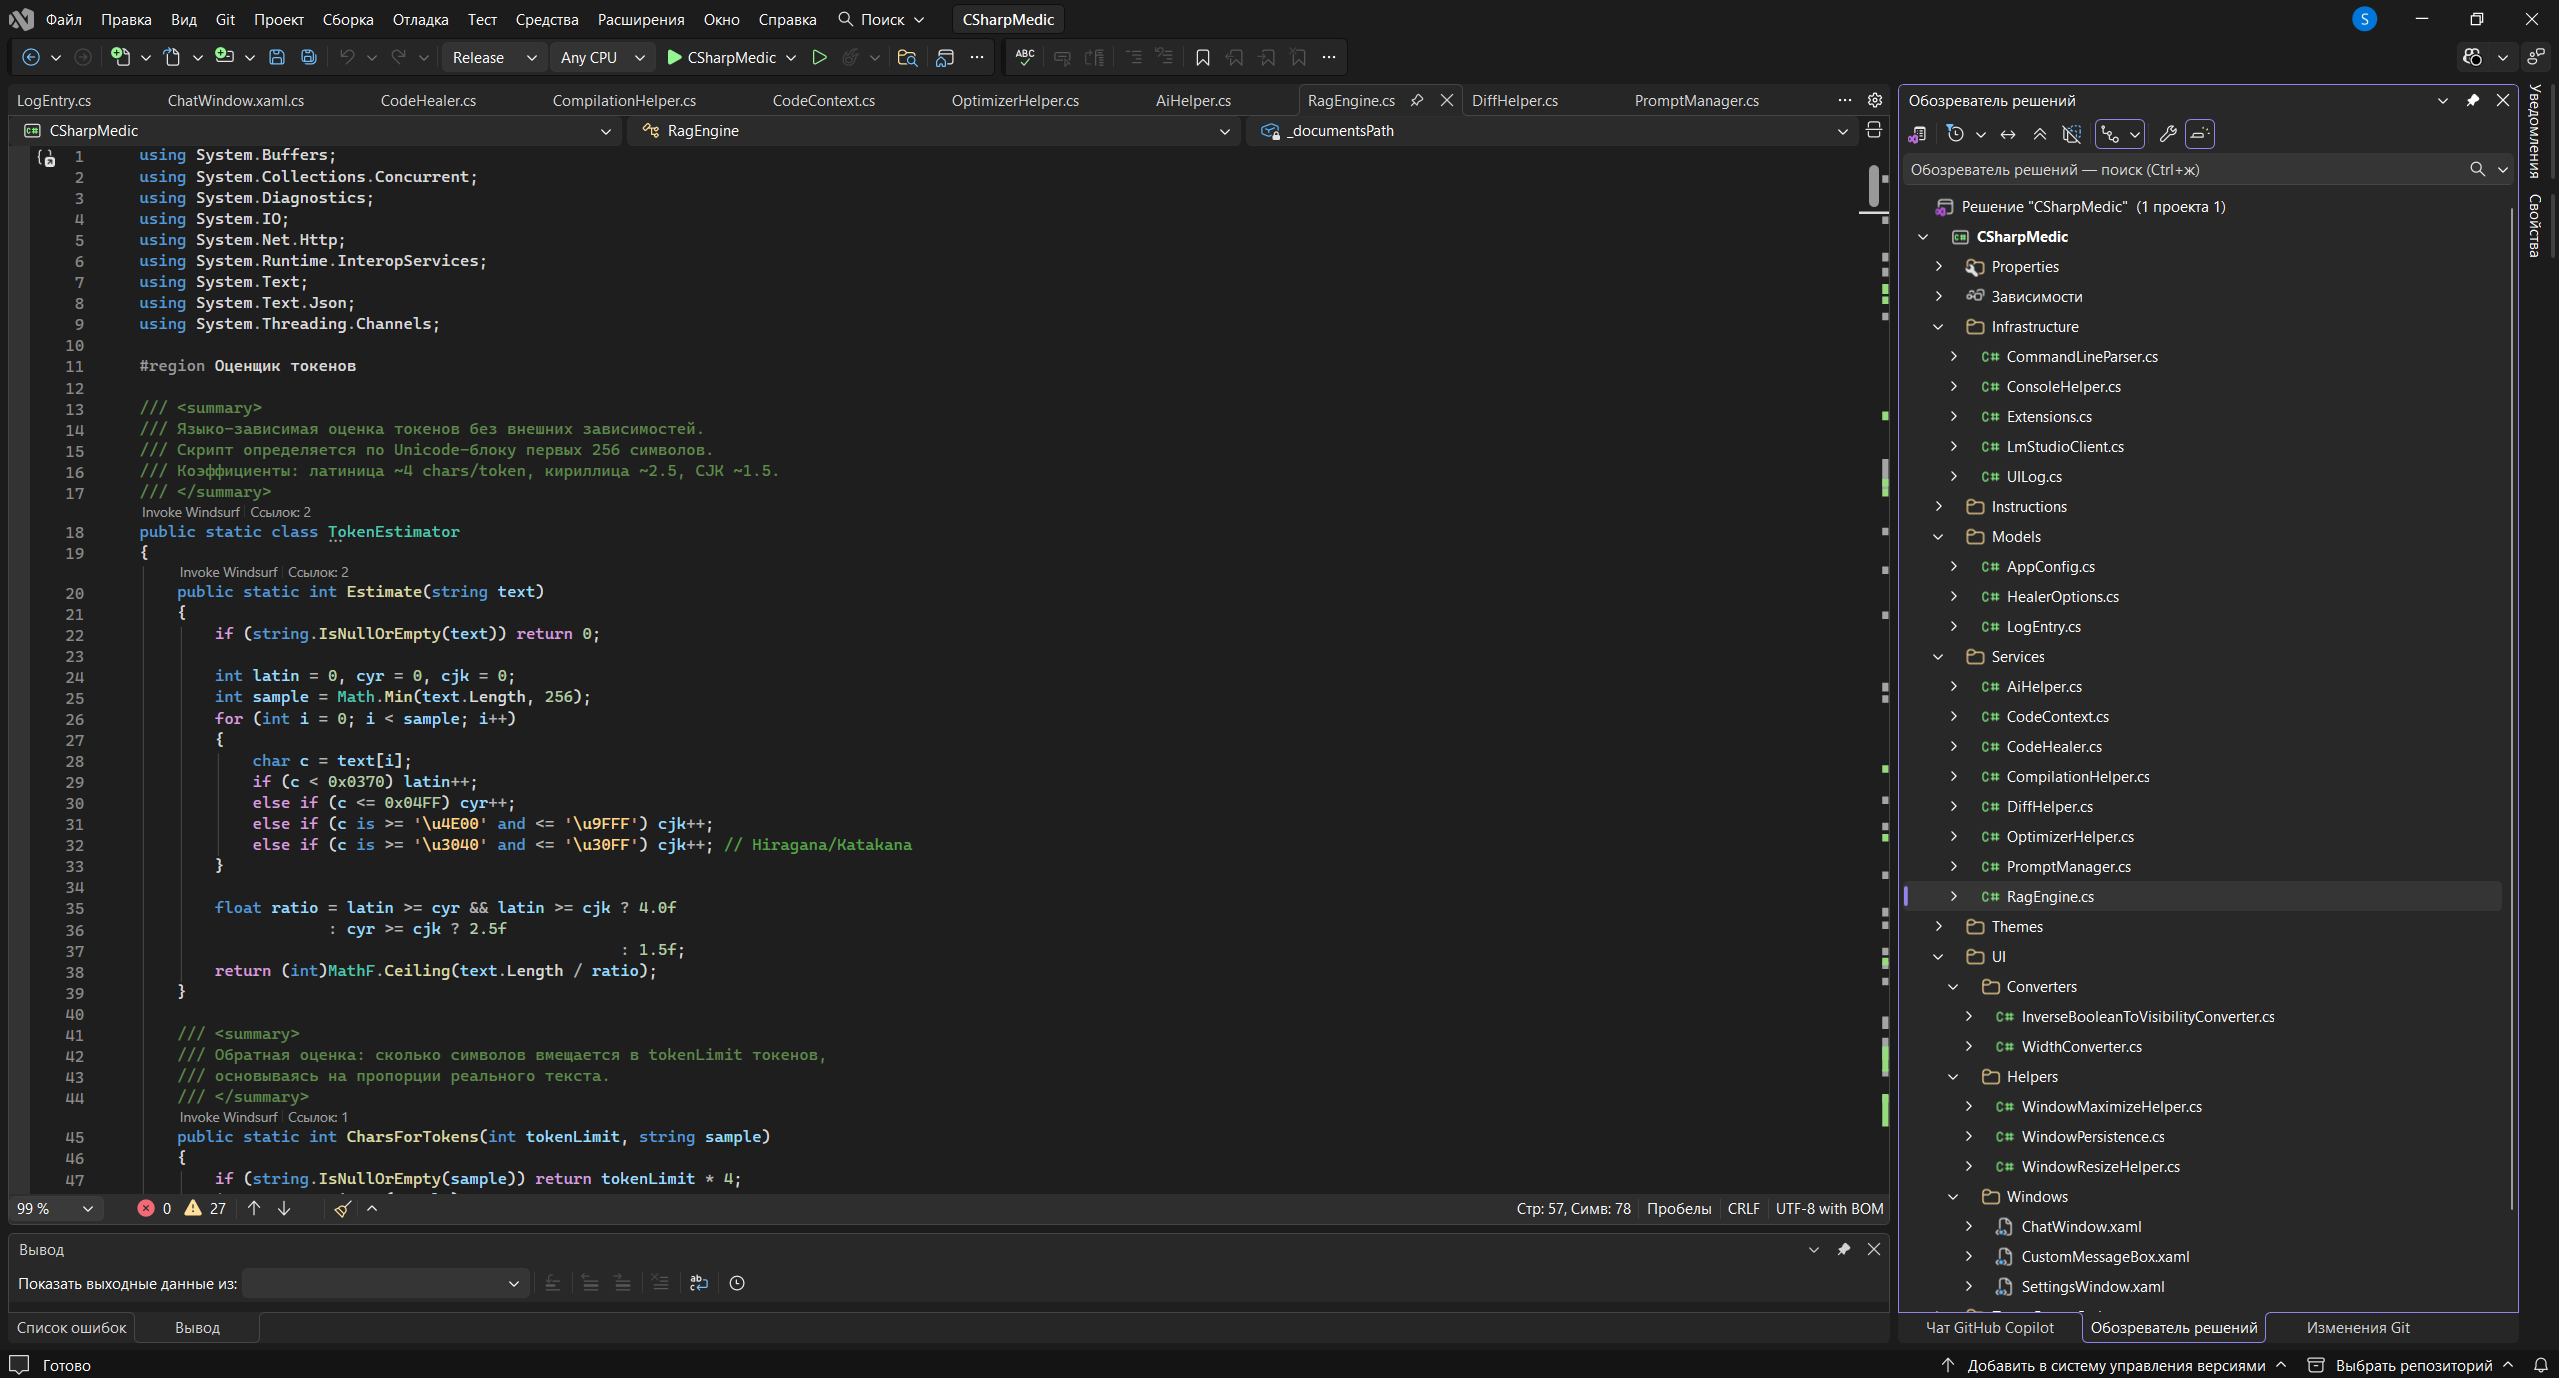Open Solution Explorer properties wrench icon
This screenshot has height=1378, width=2559.
pyautogui.click(x=2167, y=134)
